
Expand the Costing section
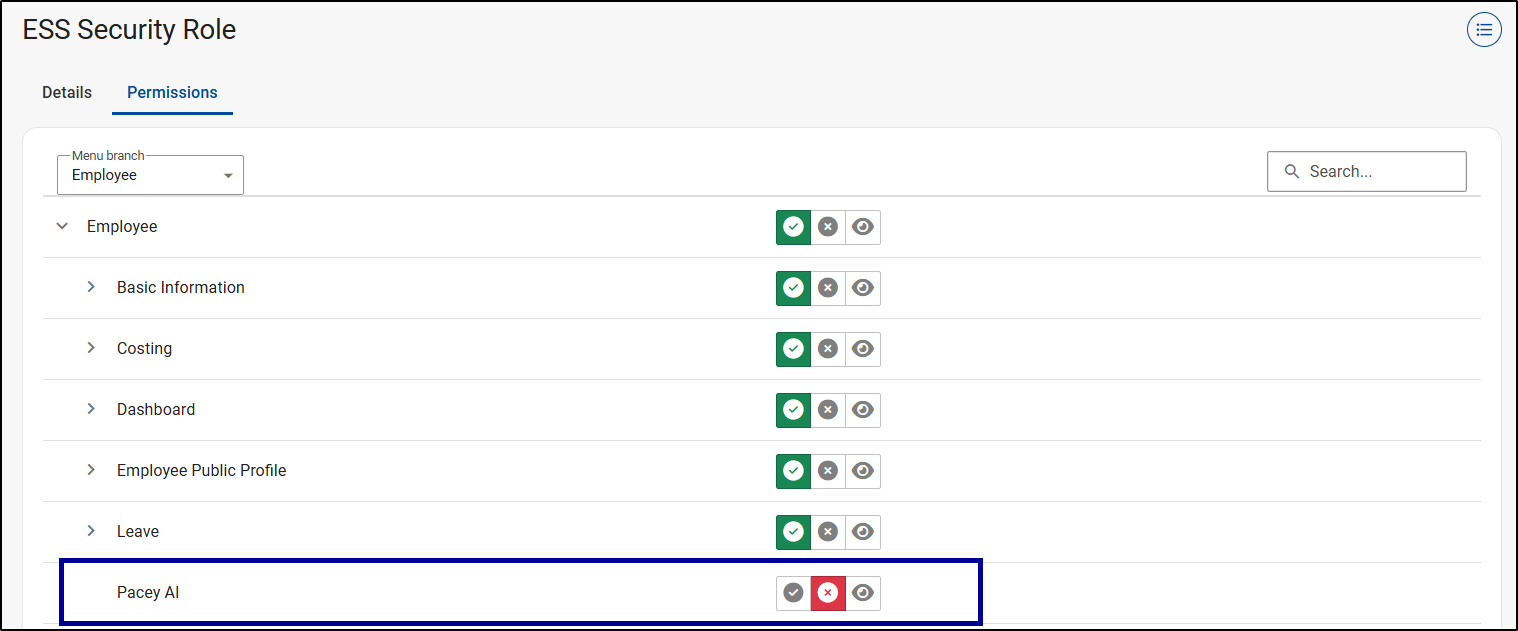click(91, 349)
